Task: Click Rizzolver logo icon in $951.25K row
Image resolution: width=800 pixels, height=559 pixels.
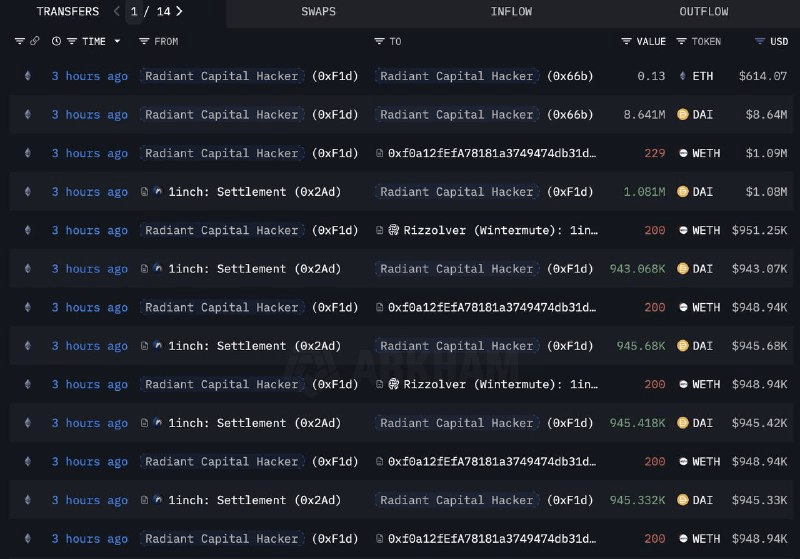Action: click(x=393, y=230)
